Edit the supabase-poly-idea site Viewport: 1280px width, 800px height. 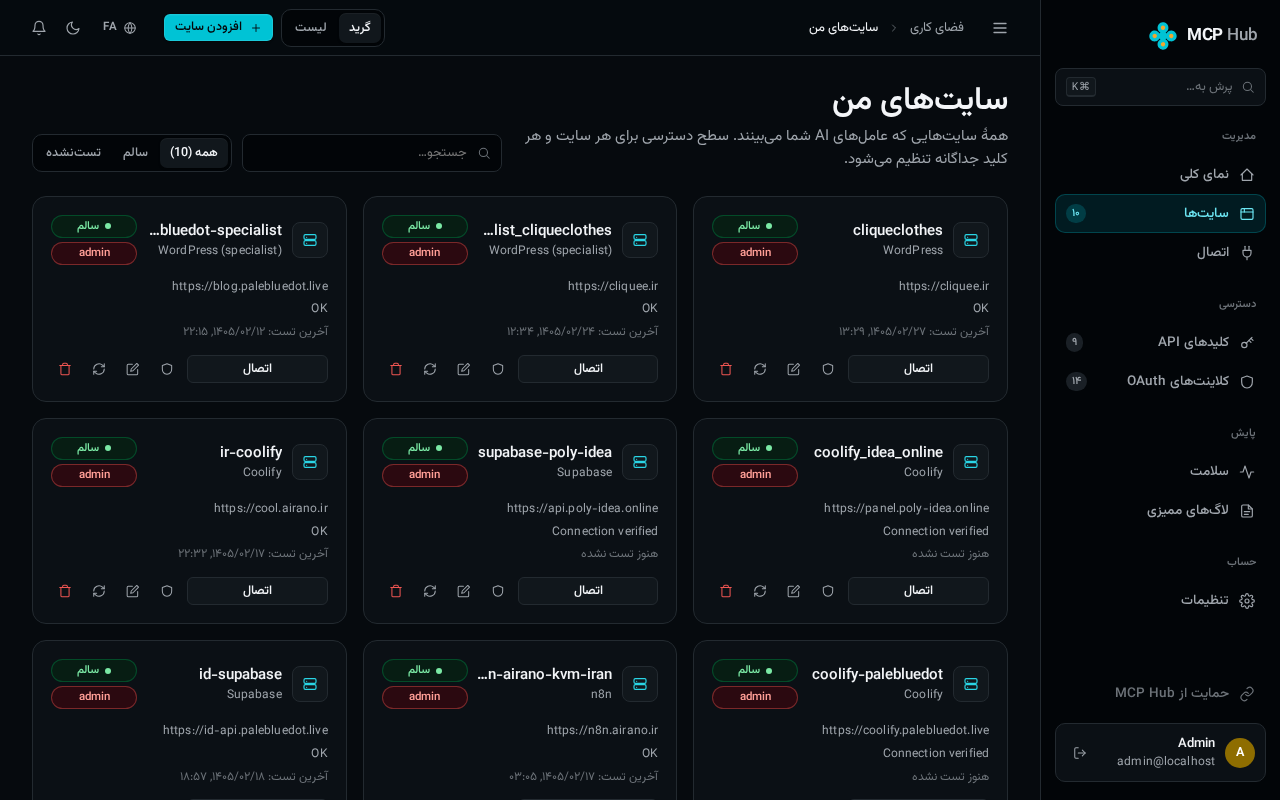(x=464, y=591)
